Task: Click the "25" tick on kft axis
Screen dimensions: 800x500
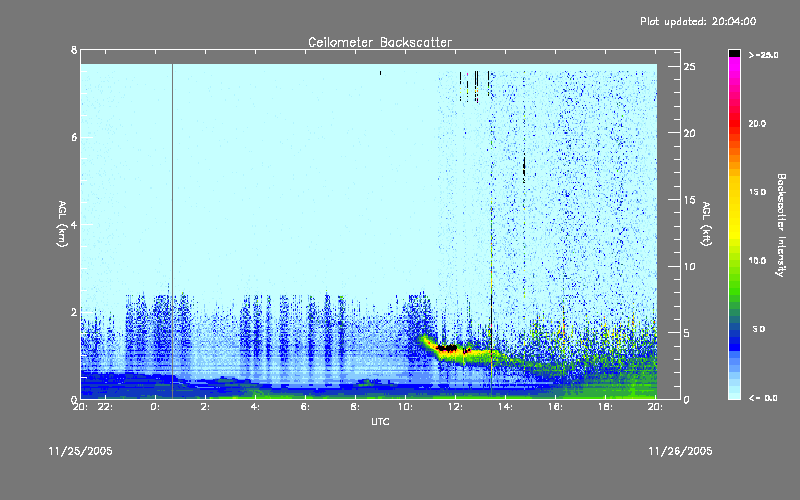Action: click(x=689, y=67)
